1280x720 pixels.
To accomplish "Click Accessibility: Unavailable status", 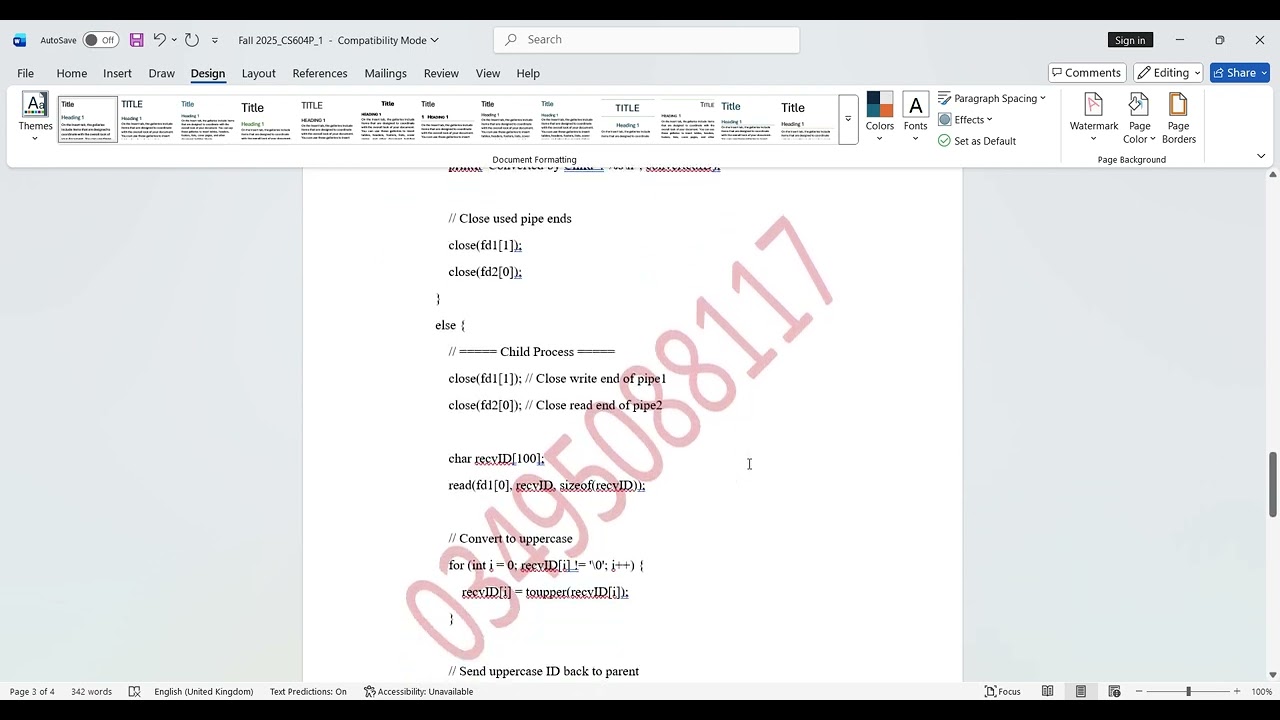I will (418, 691).
